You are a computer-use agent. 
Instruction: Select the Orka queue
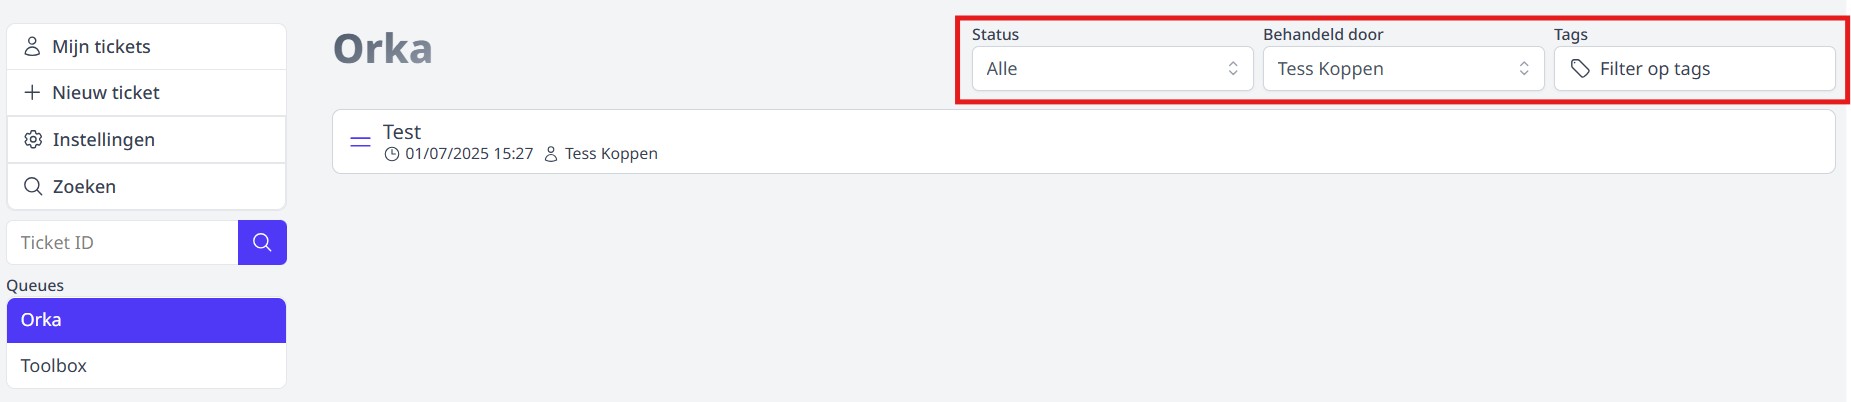pos(146,320)
